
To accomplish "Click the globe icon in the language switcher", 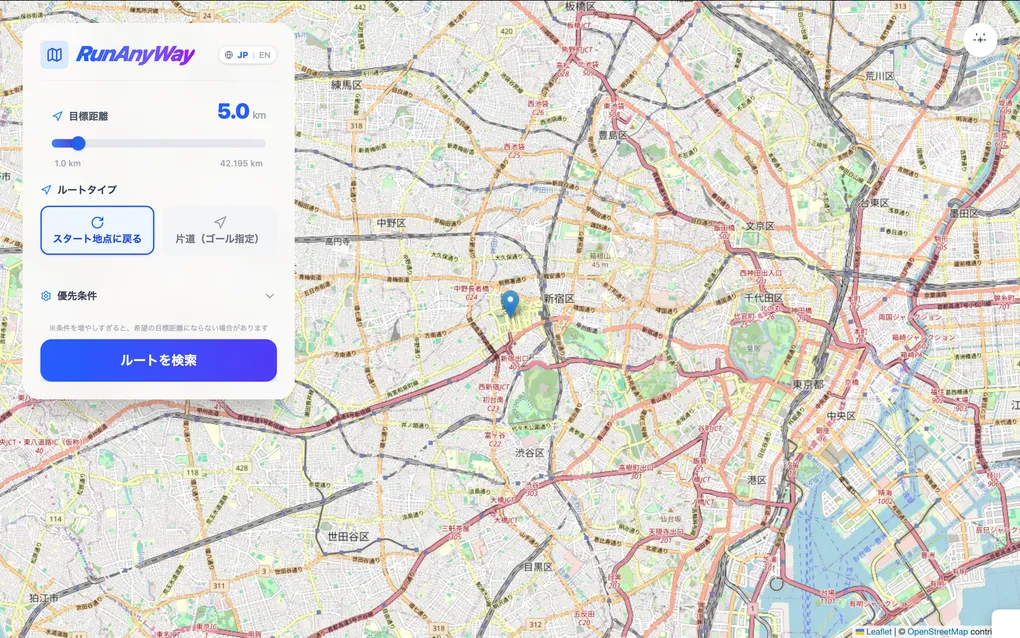I will click(x=228, y=55).
